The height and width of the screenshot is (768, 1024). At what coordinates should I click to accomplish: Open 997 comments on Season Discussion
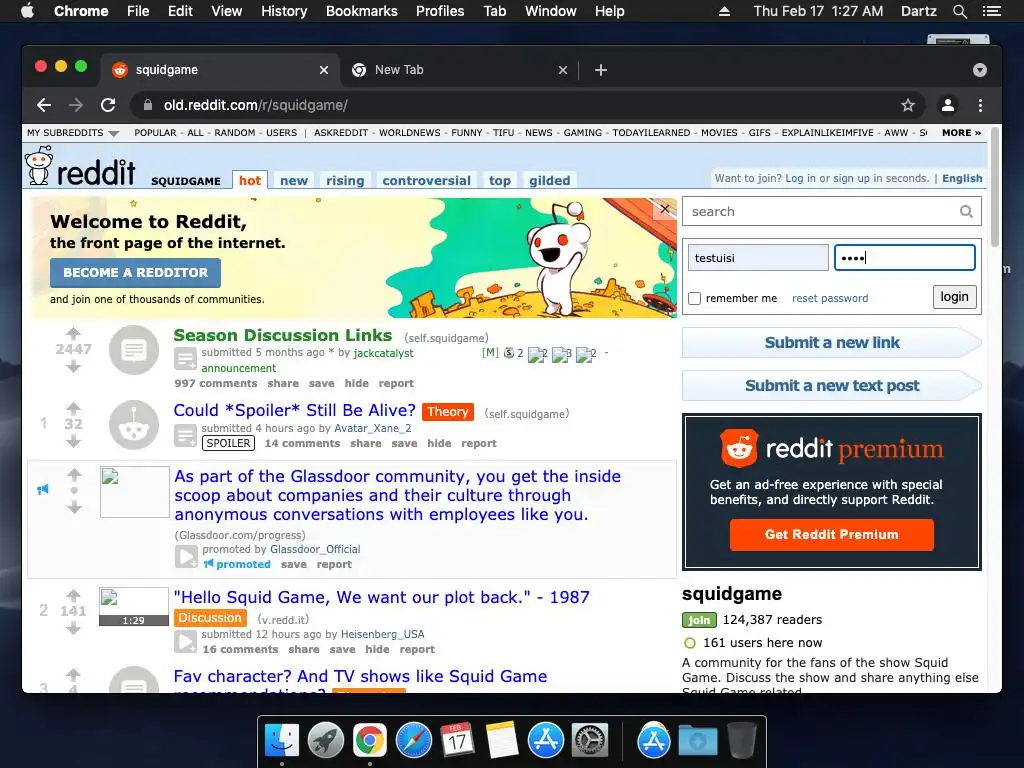coord(216,383)
